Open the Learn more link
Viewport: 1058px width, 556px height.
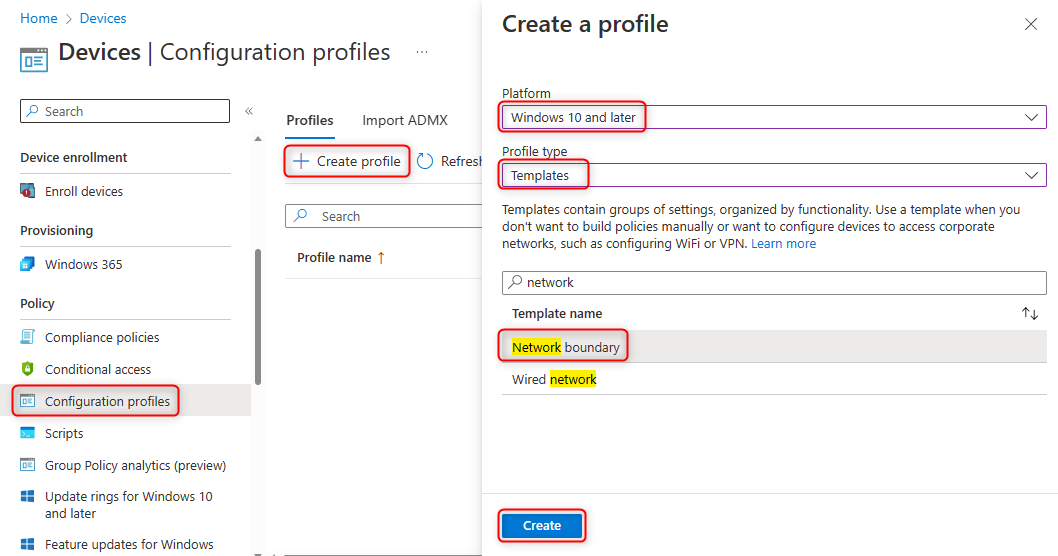pos(783,244)
